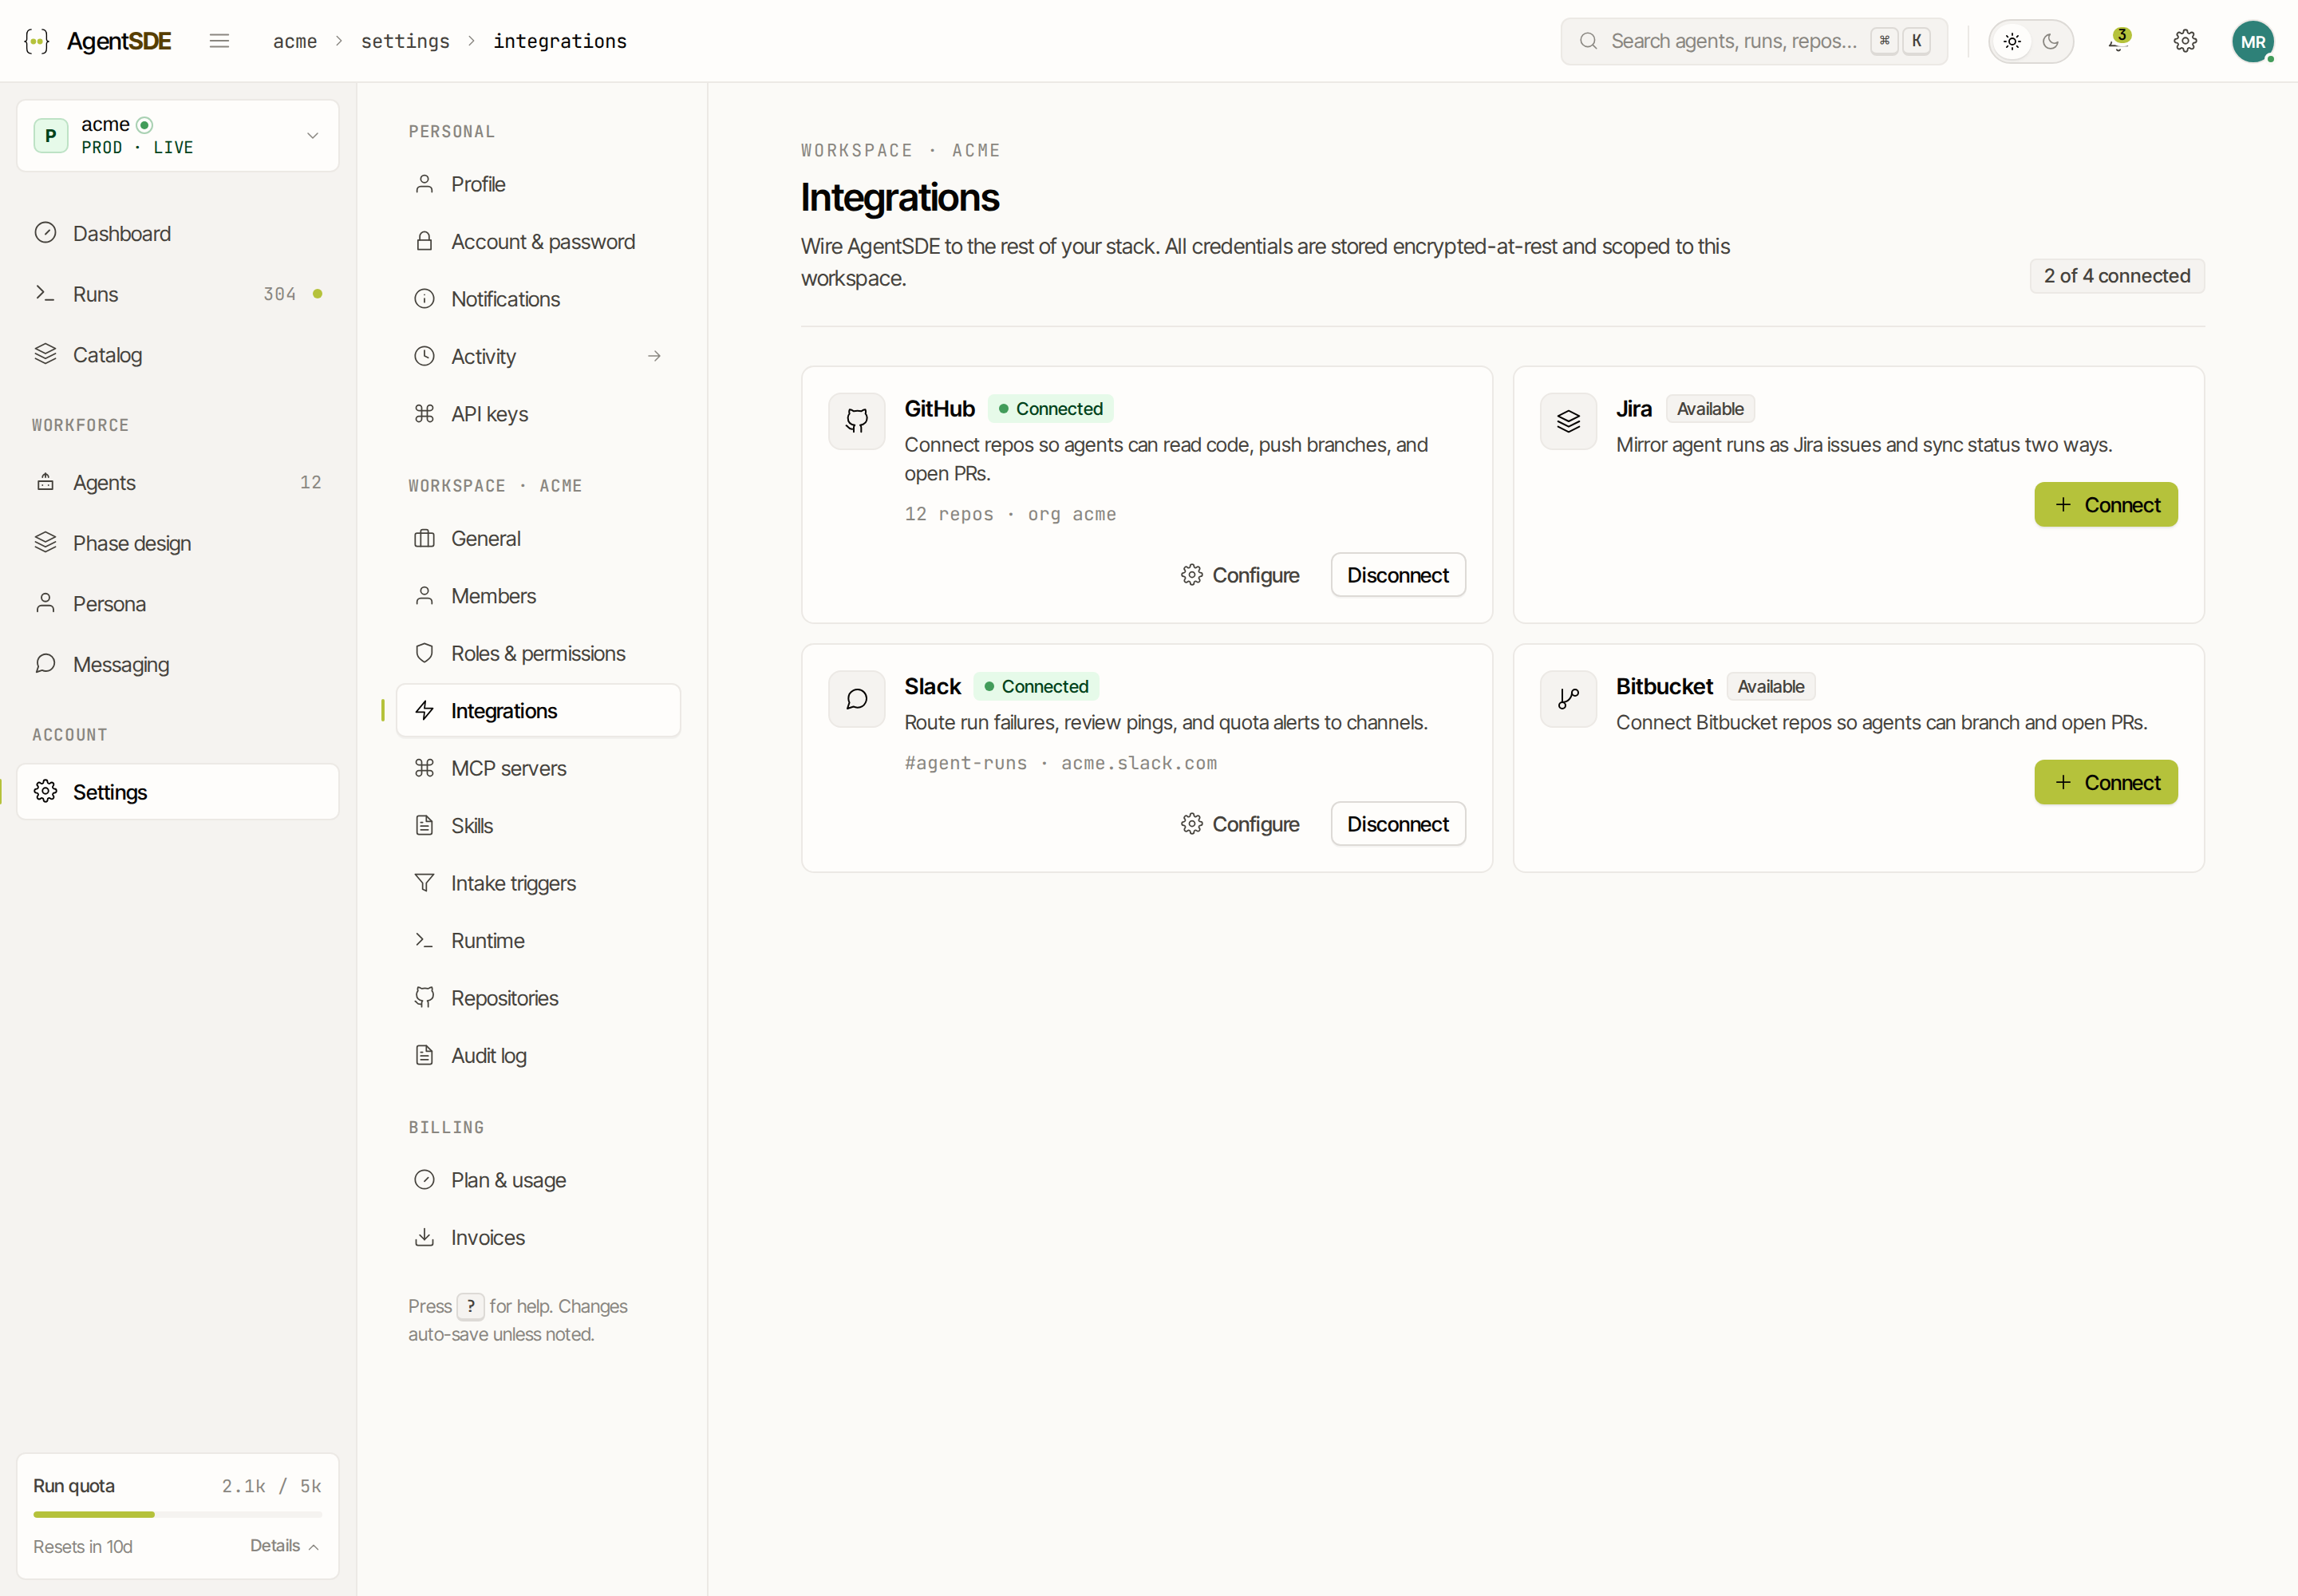This screenshot has height=1596, width=2298.
Task: Switch to light theme sun icon
Action: pyautogui.click(x=2012, y=41)
